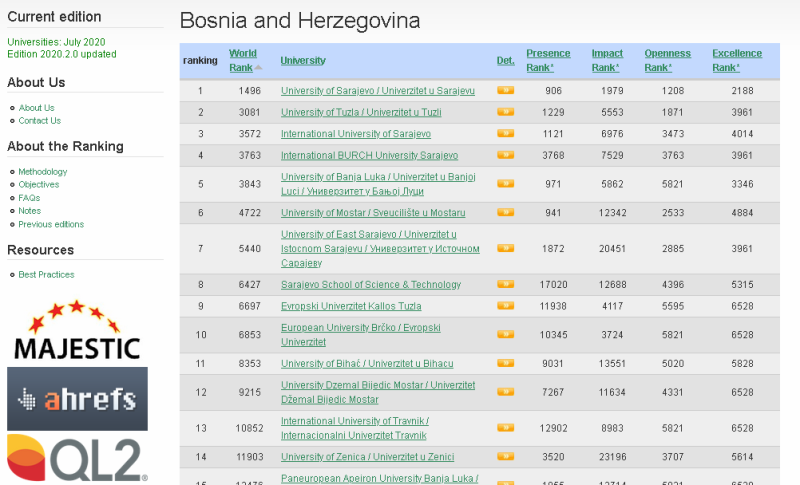800x485 pixels.
Task: Open details icon for International University of Sarajevo
Action: pyautogui.click(x=505, y=133)
